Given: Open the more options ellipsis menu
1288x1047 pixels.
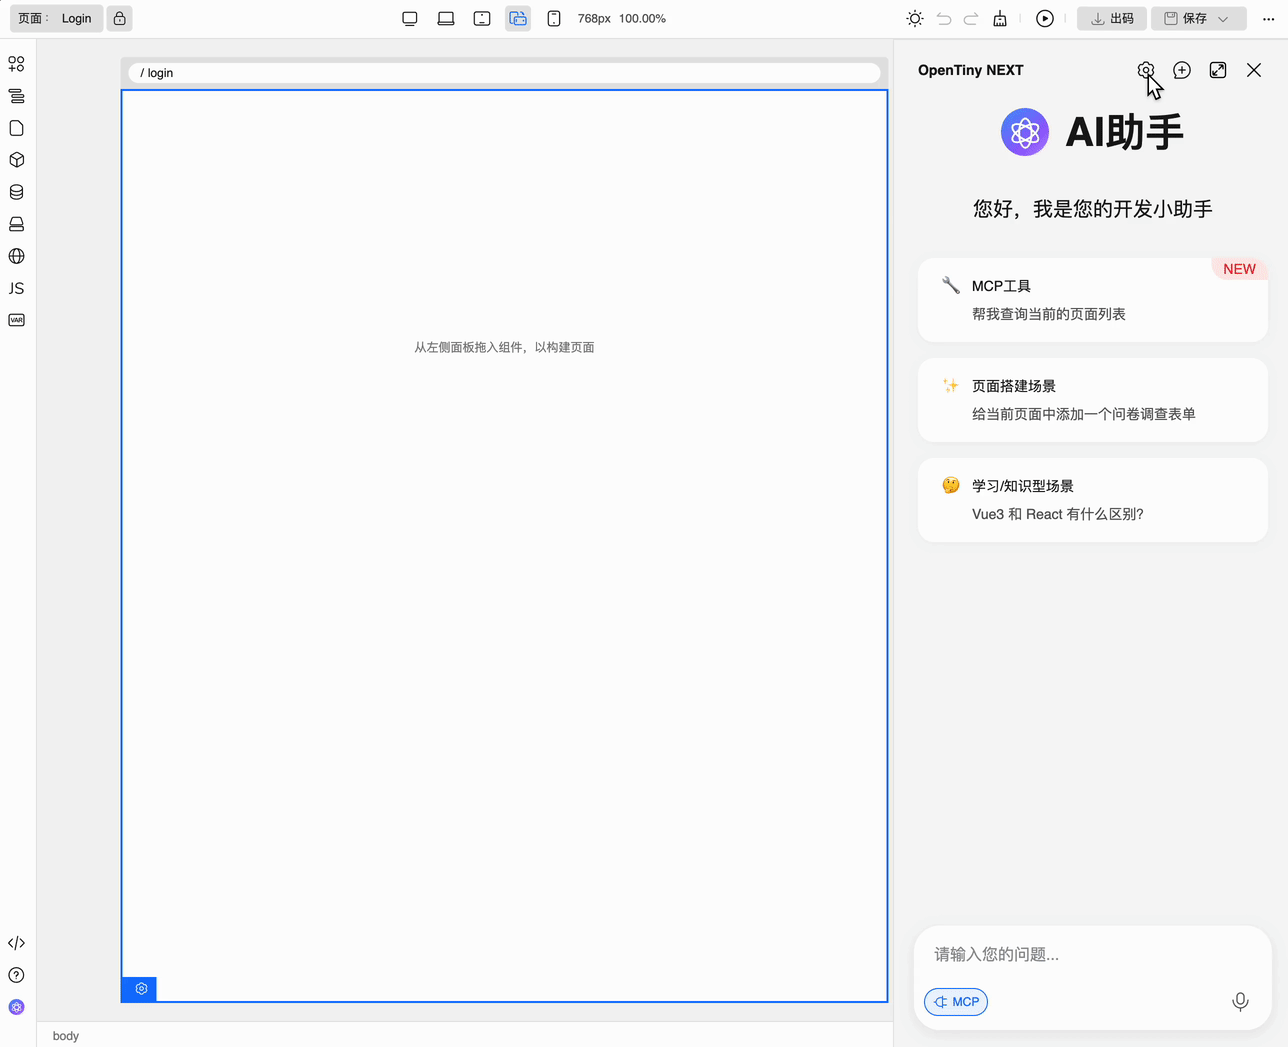Looking at the screenshot, I should pos(1267,18).
